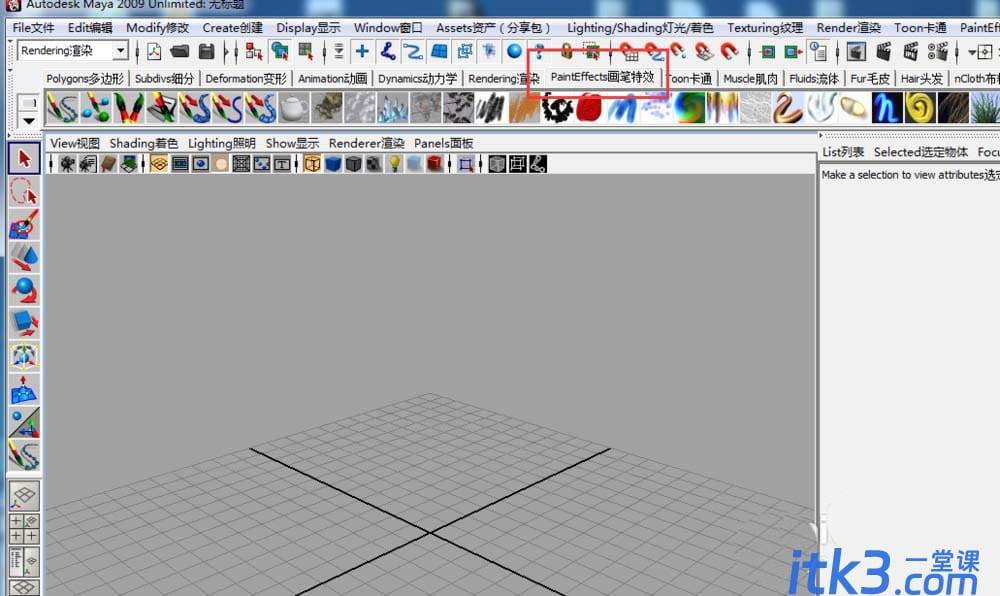This screenshot has height=596, width=1000.
Task: Open the Render View window icon
Action: (856, 52)
